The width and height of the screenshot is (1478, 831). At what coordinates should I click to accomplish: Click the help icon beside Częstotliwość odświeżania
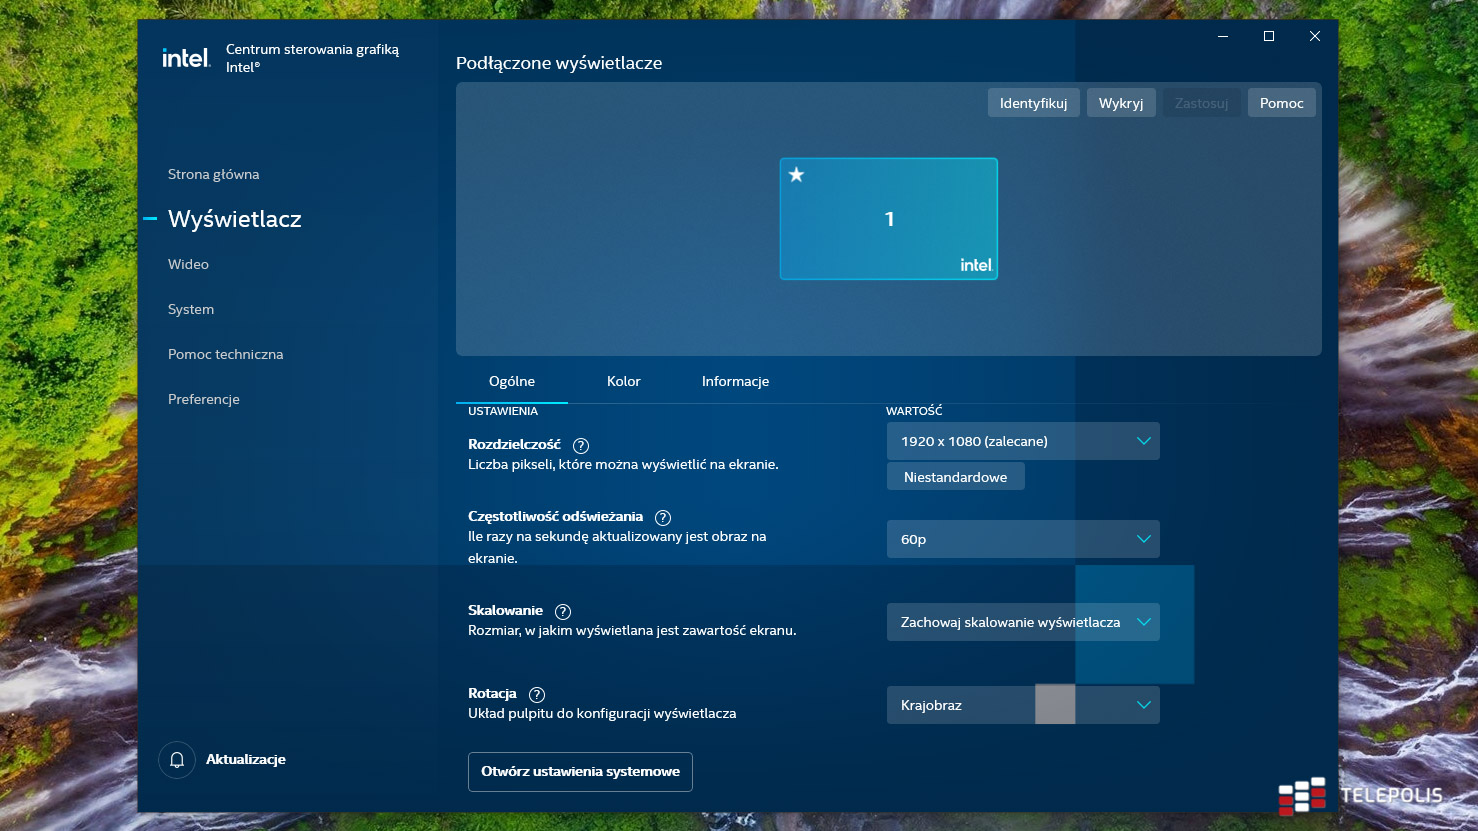tap(663, 518)
